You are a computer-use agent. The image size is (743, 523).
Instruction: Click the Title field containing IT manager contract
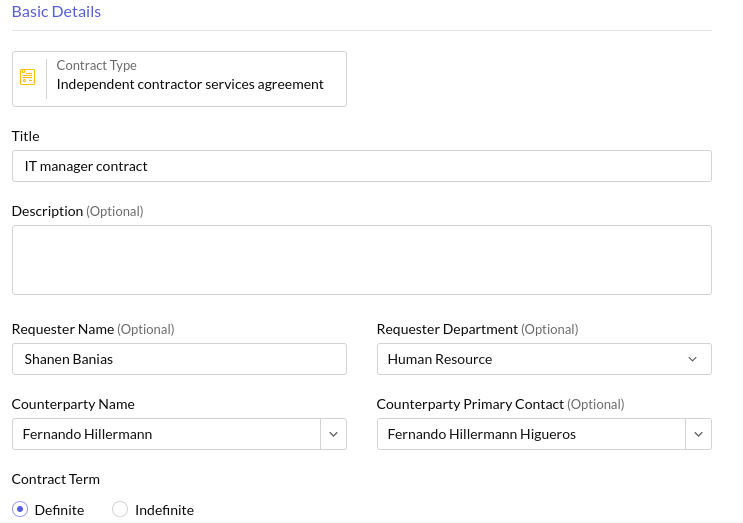point(361,166)
